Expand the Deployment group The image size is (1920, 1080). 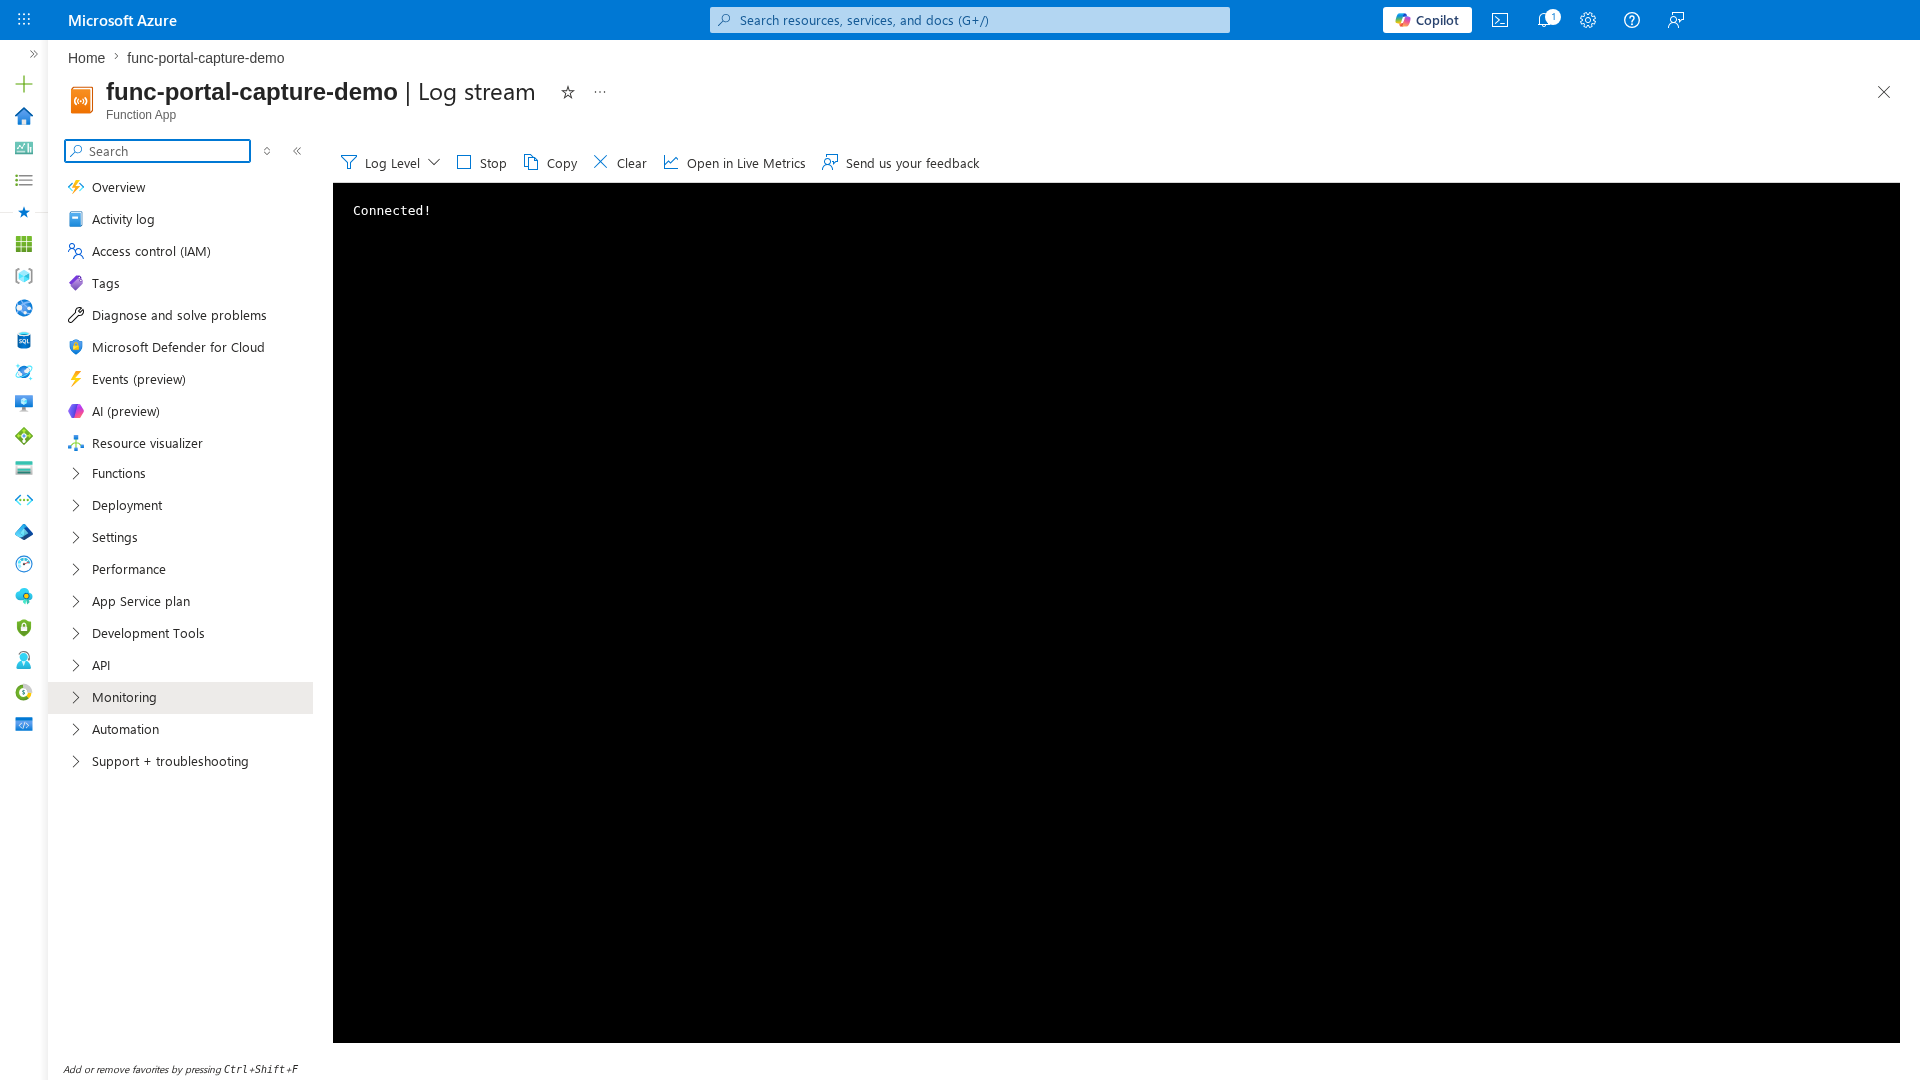tap(180, 506)
